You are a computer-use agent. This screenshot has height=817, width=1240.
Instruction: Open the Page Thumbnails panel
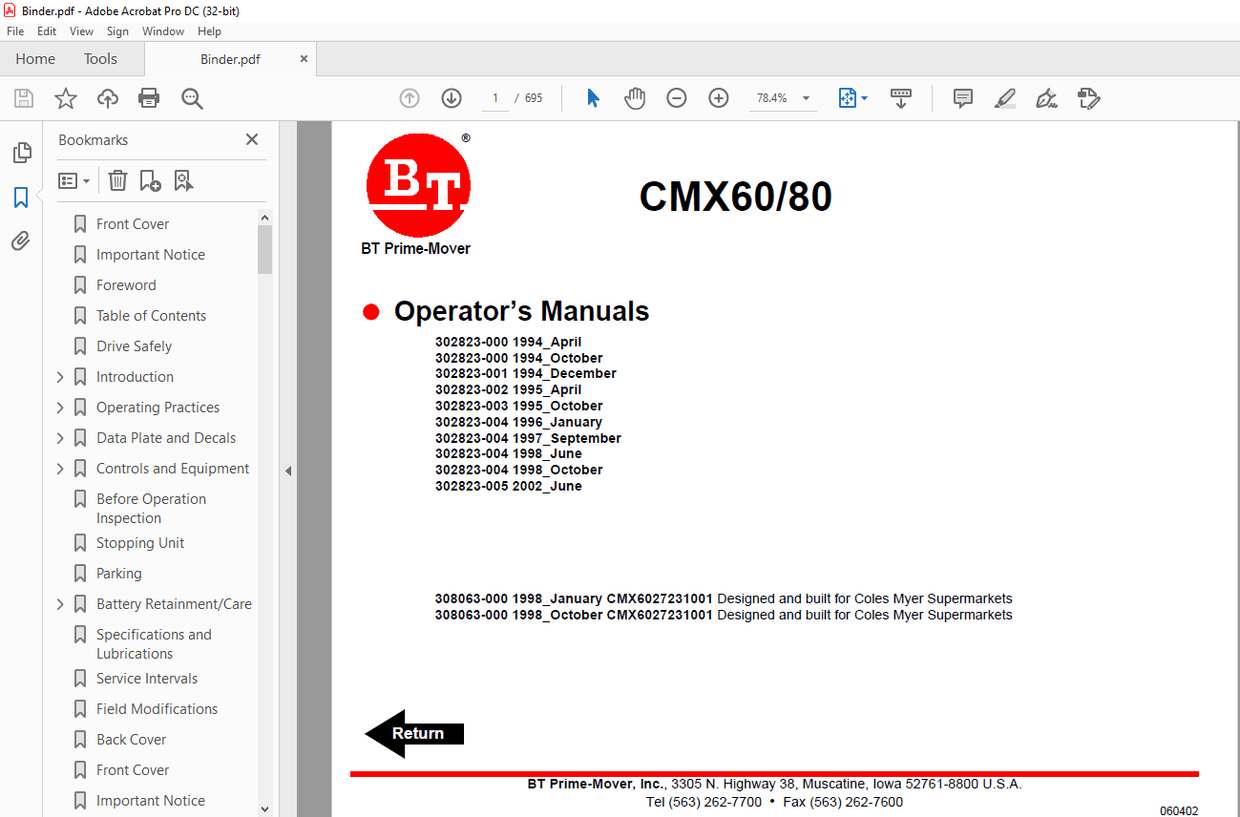tap(22, 152)
